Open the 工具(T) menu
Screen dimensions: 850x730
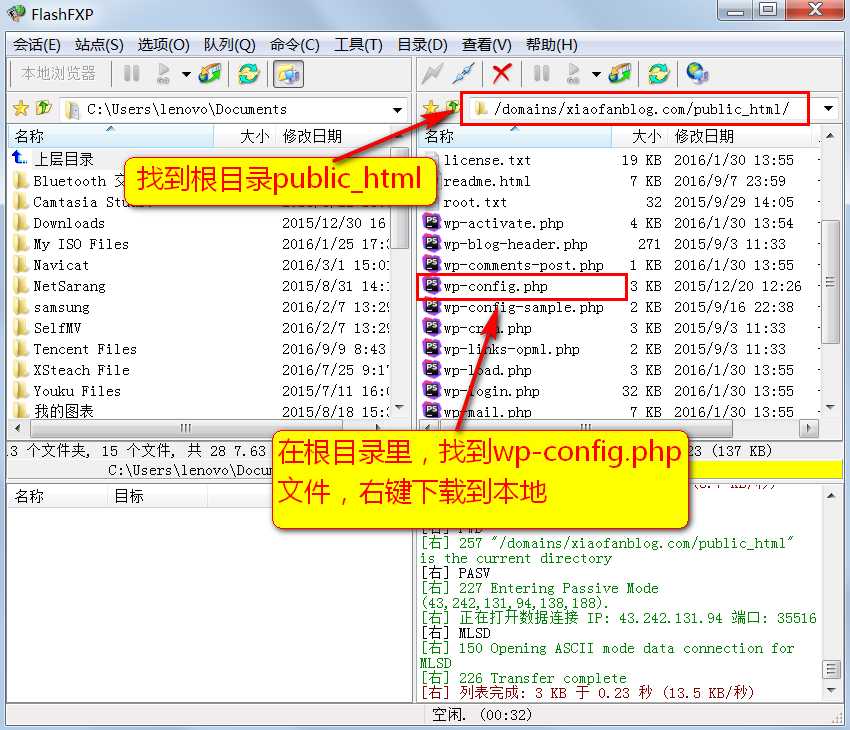(x=358, y=45)
